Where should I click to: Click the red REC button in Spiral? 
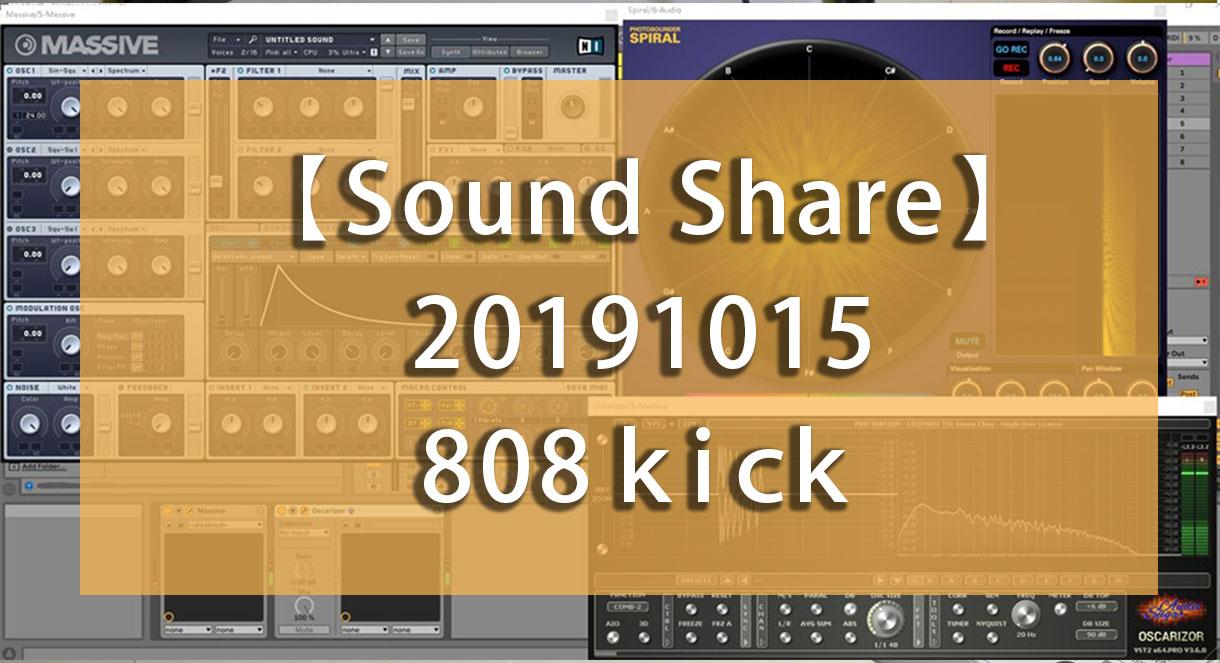tap(1011, 68)
